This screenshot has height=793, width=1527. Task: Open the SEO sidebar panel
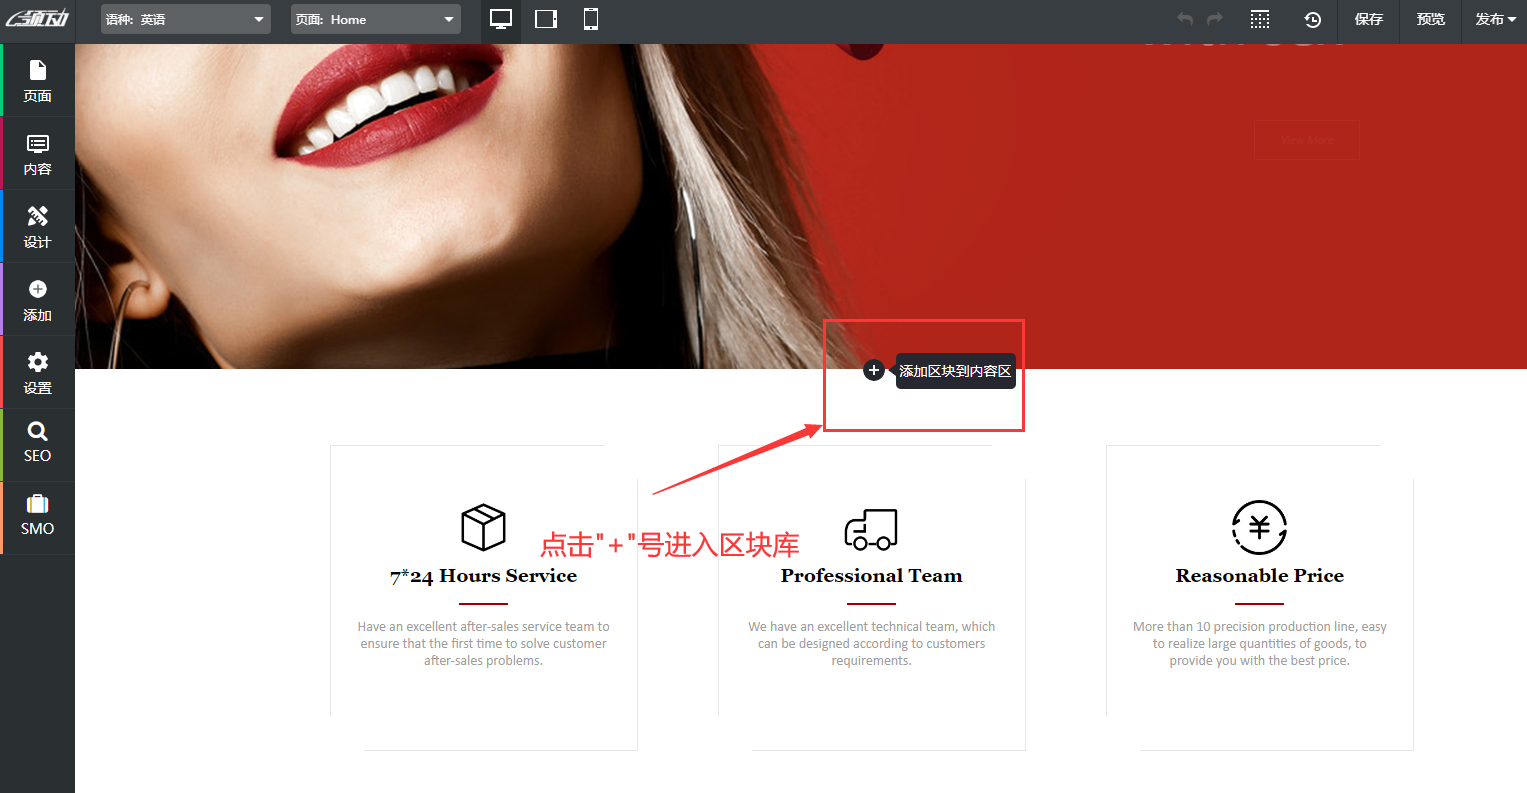[x=38, y=442]
